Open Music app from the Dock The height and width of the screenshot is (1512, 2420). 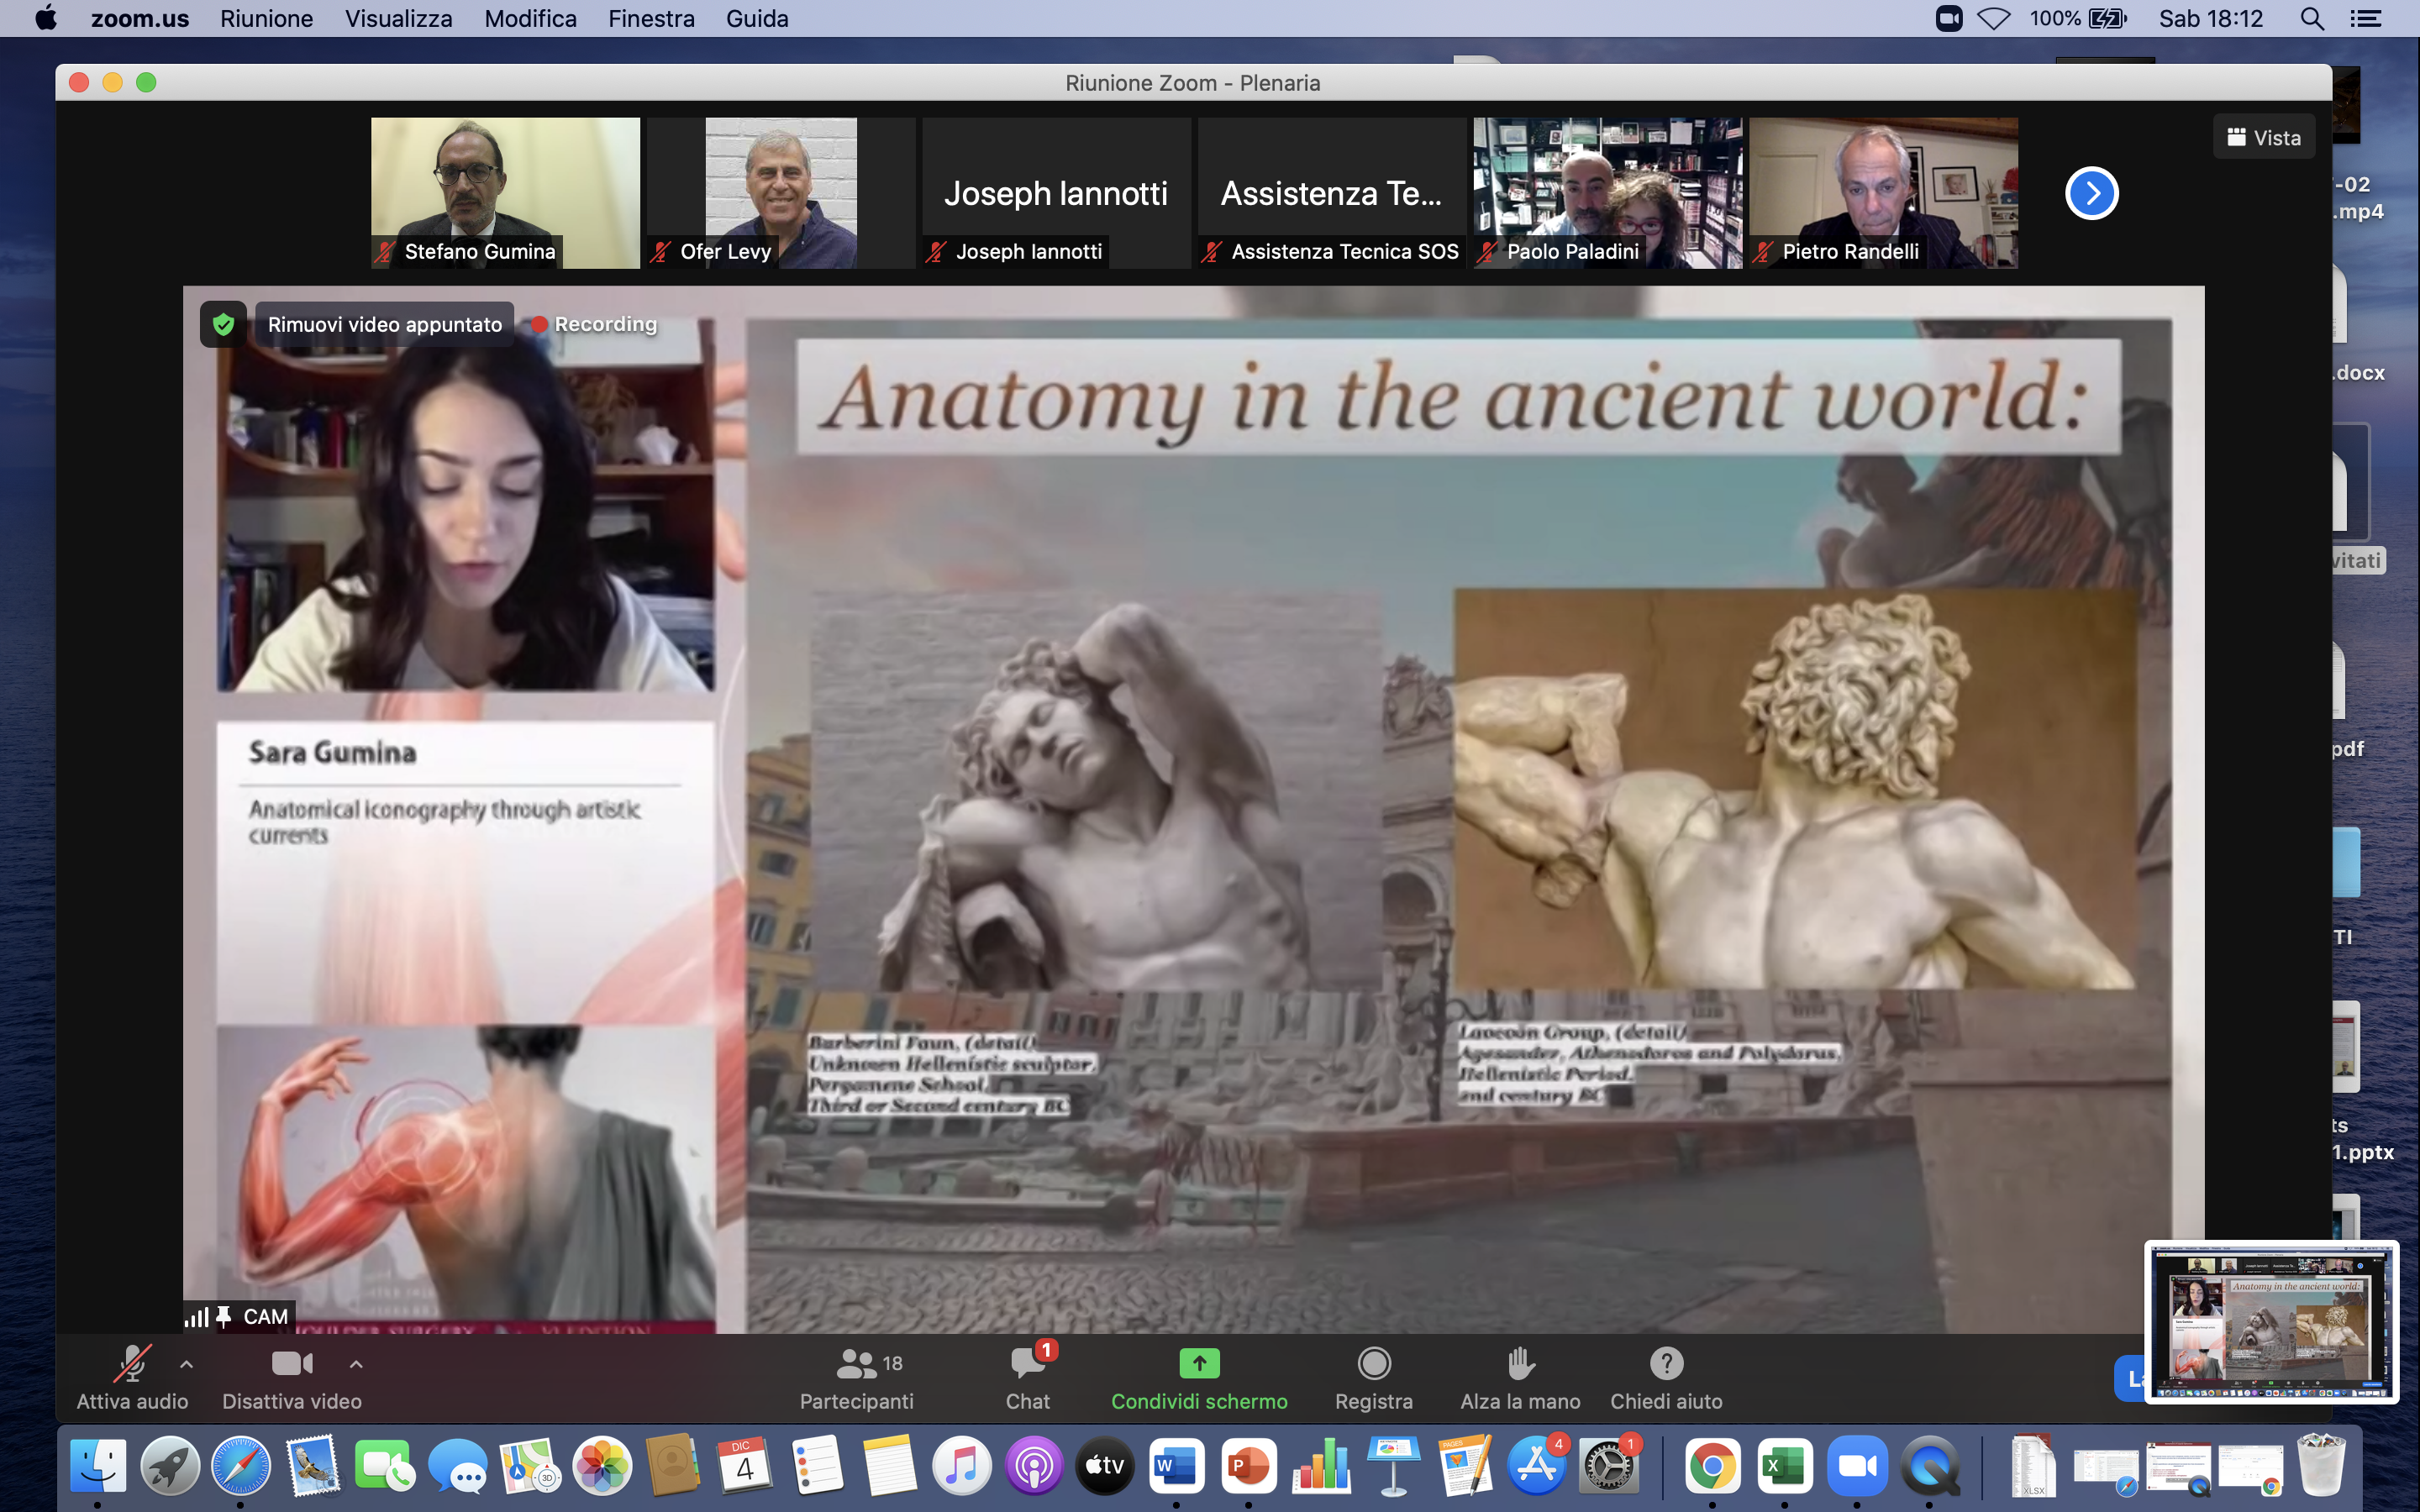961,1466
